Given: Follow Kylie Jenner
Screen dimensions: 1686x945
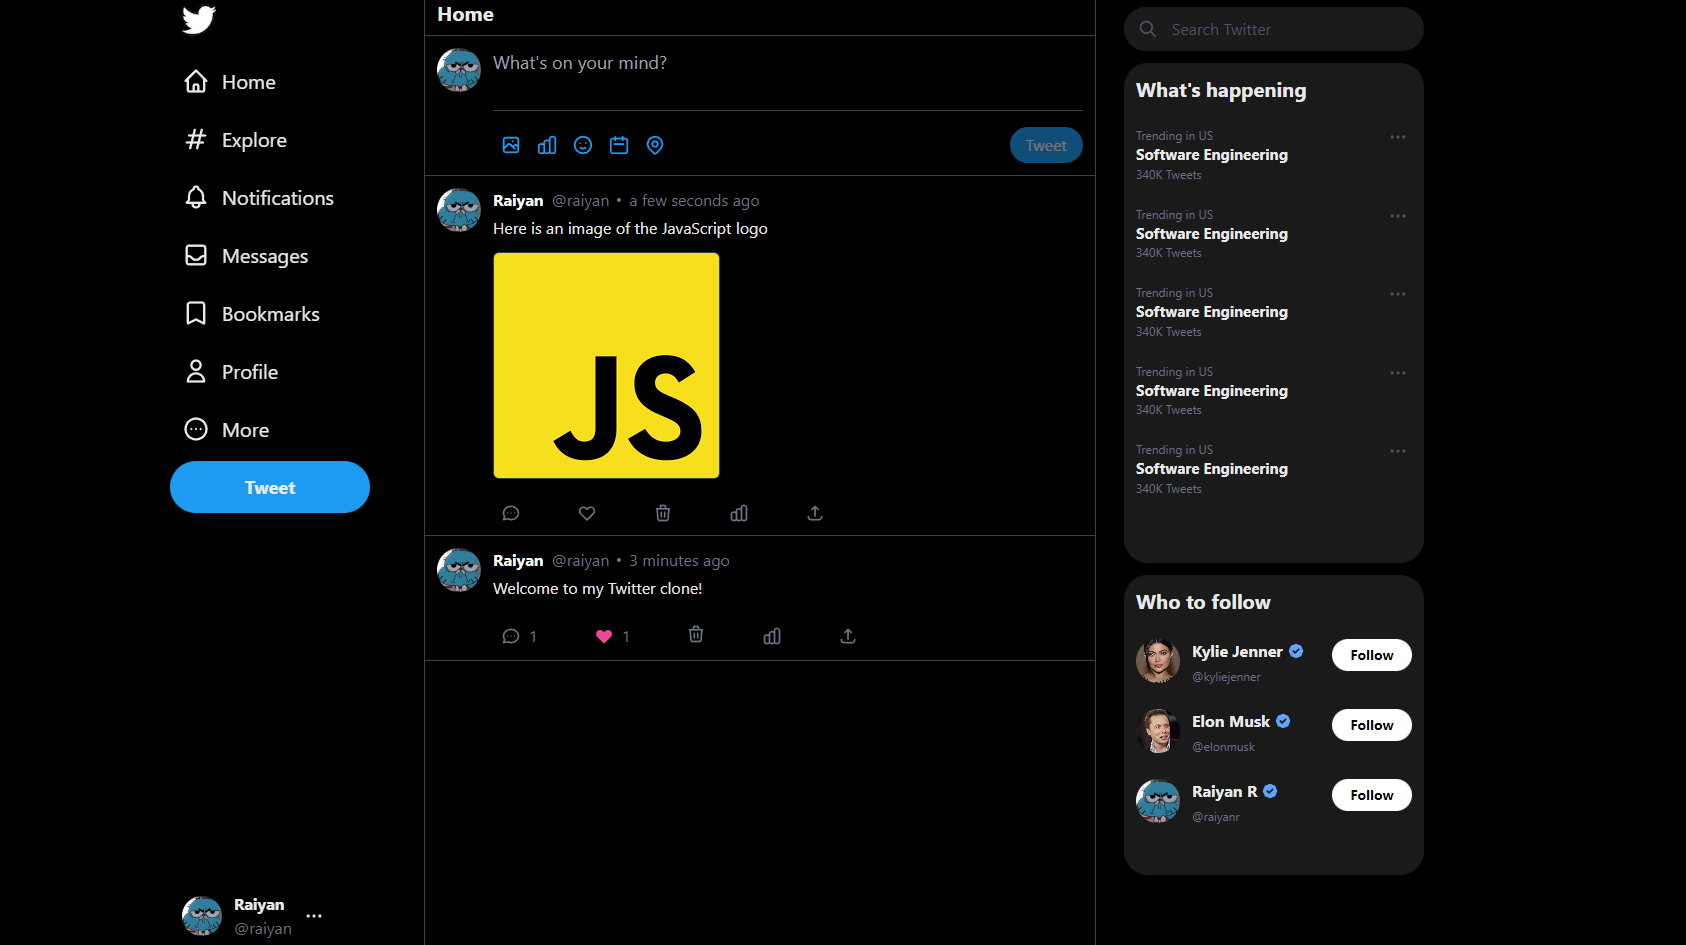Looking at the screenshot, I should pyautogui.click(x=1371, y=655).
